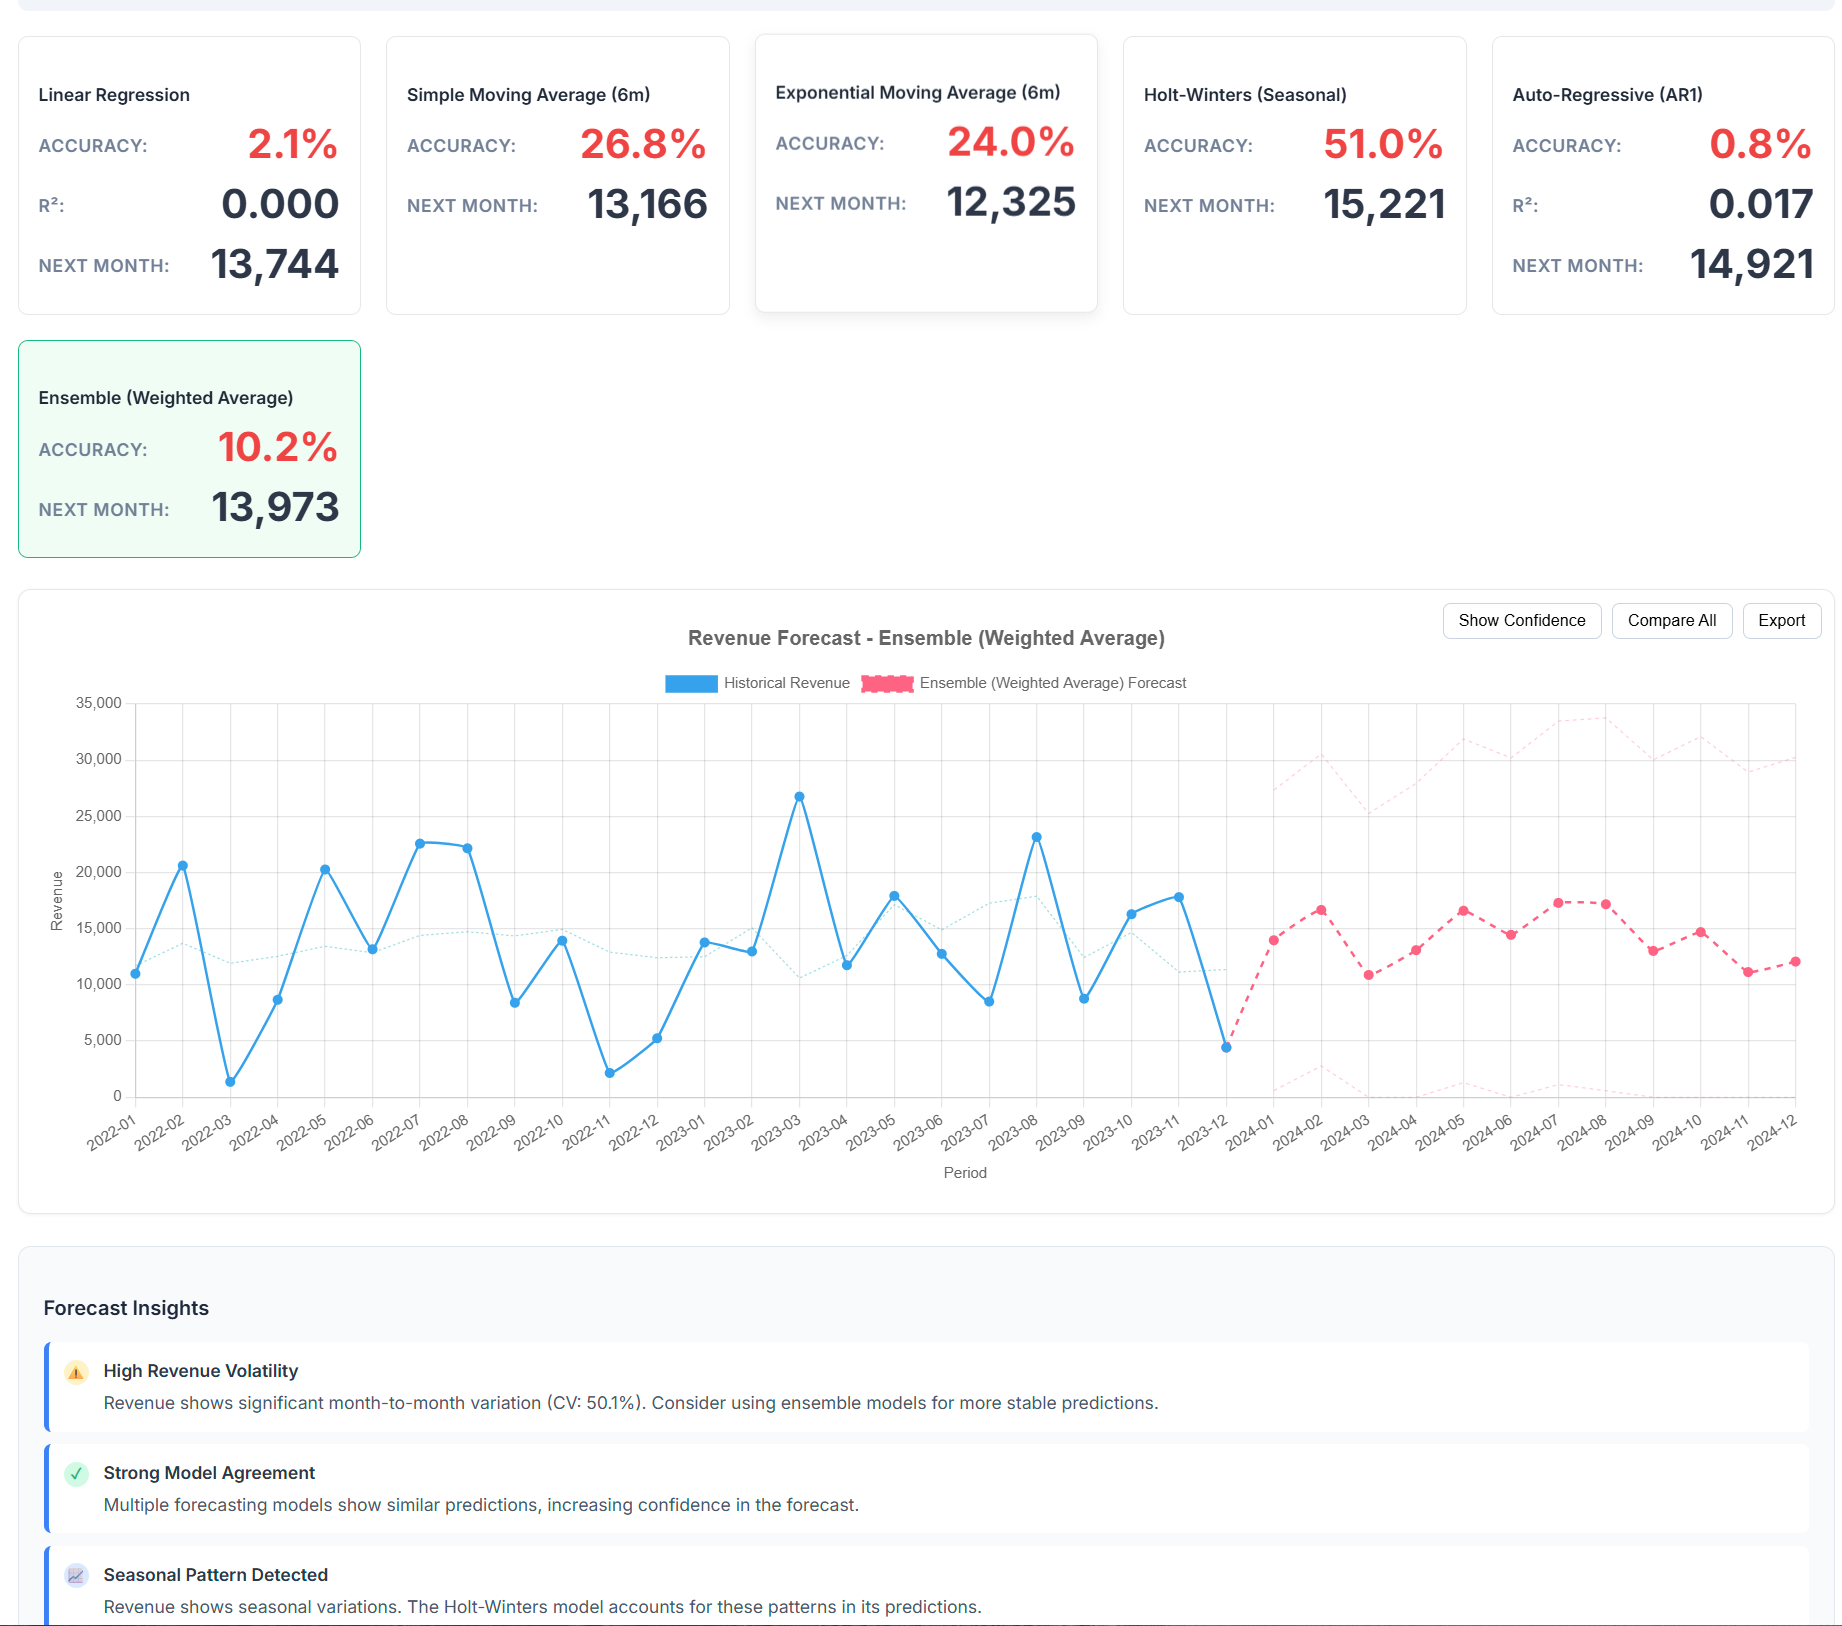Expand the Exponential Moving Average card
This screenshot has width=1842, height=1626.
tap(925, 172)
